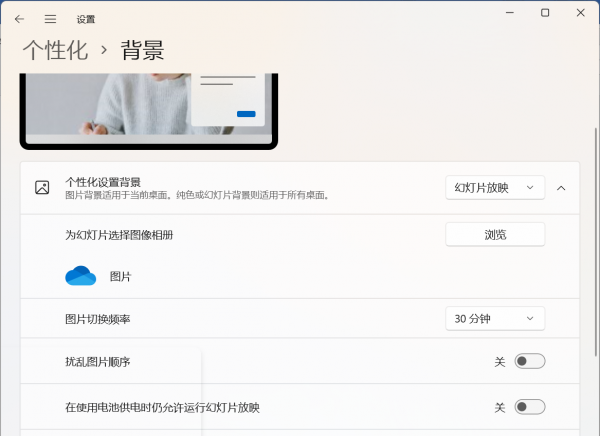
Task: Click the vertical scrollbar
Action: click(x=596, y=242)
